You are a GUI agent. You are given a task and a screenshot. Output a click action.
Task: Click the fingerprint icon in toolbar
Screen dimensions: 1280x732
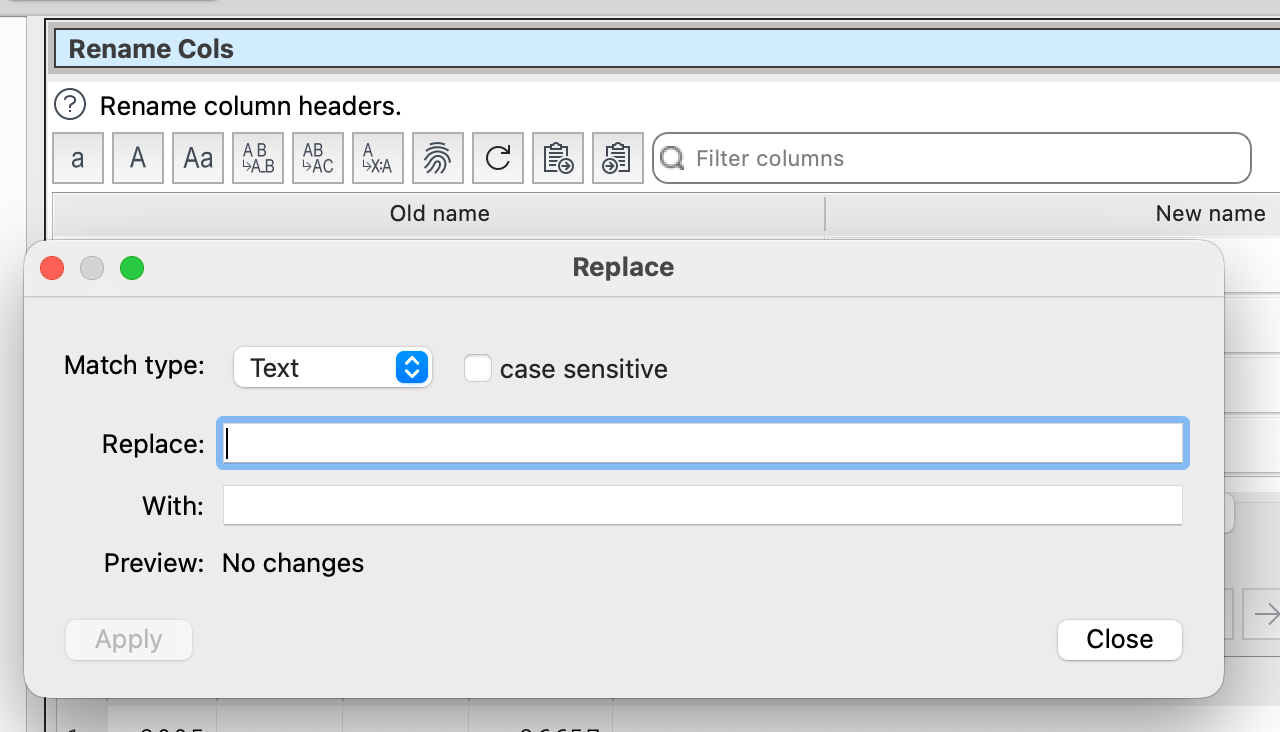pyautogui.click(x=438, y=159)
